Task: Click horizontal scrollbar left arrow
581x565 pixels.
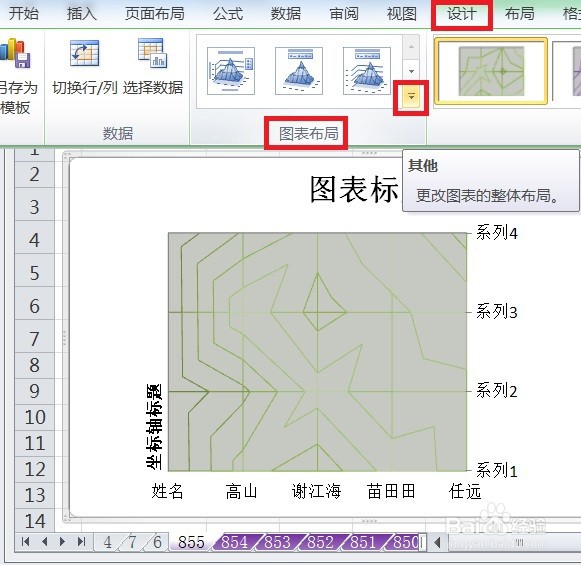Action: (438, 543)
